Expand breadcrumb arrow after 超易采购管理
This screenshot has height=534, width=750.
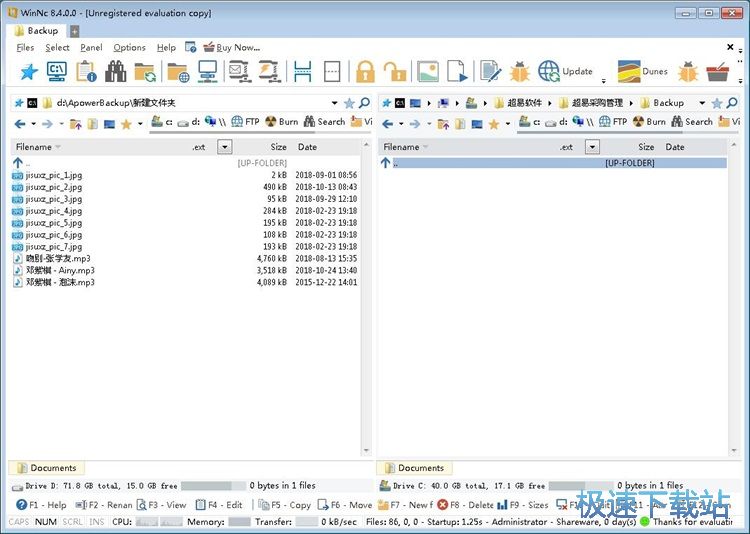pos(631,103)
